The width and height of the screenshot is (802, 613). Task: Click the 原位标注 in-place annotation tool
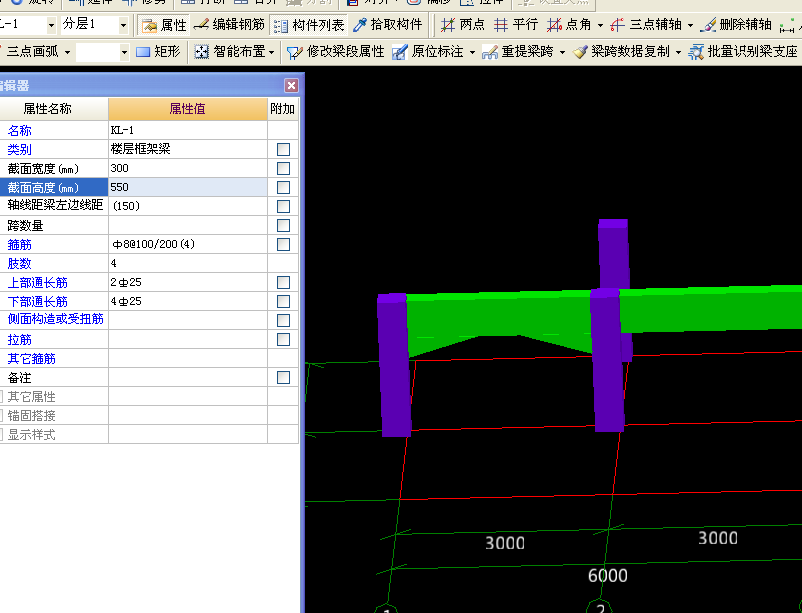pos(429,52)
